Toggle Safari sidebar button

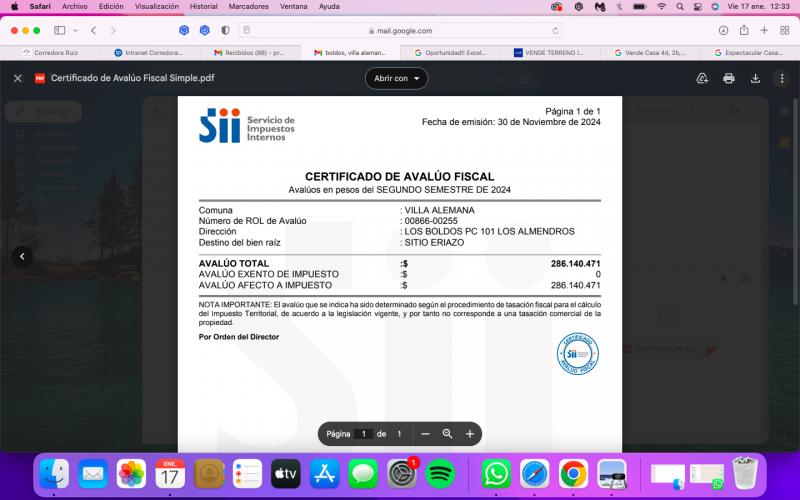click(60, 31)
